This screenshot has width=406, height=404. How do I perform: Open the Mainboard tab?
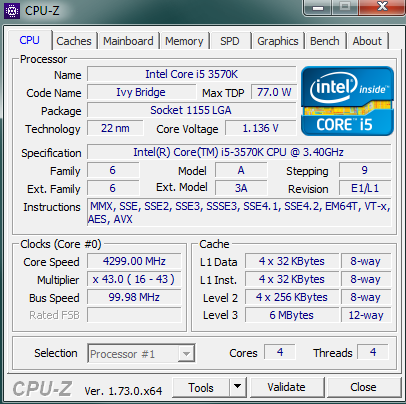(x=128, y=41)
